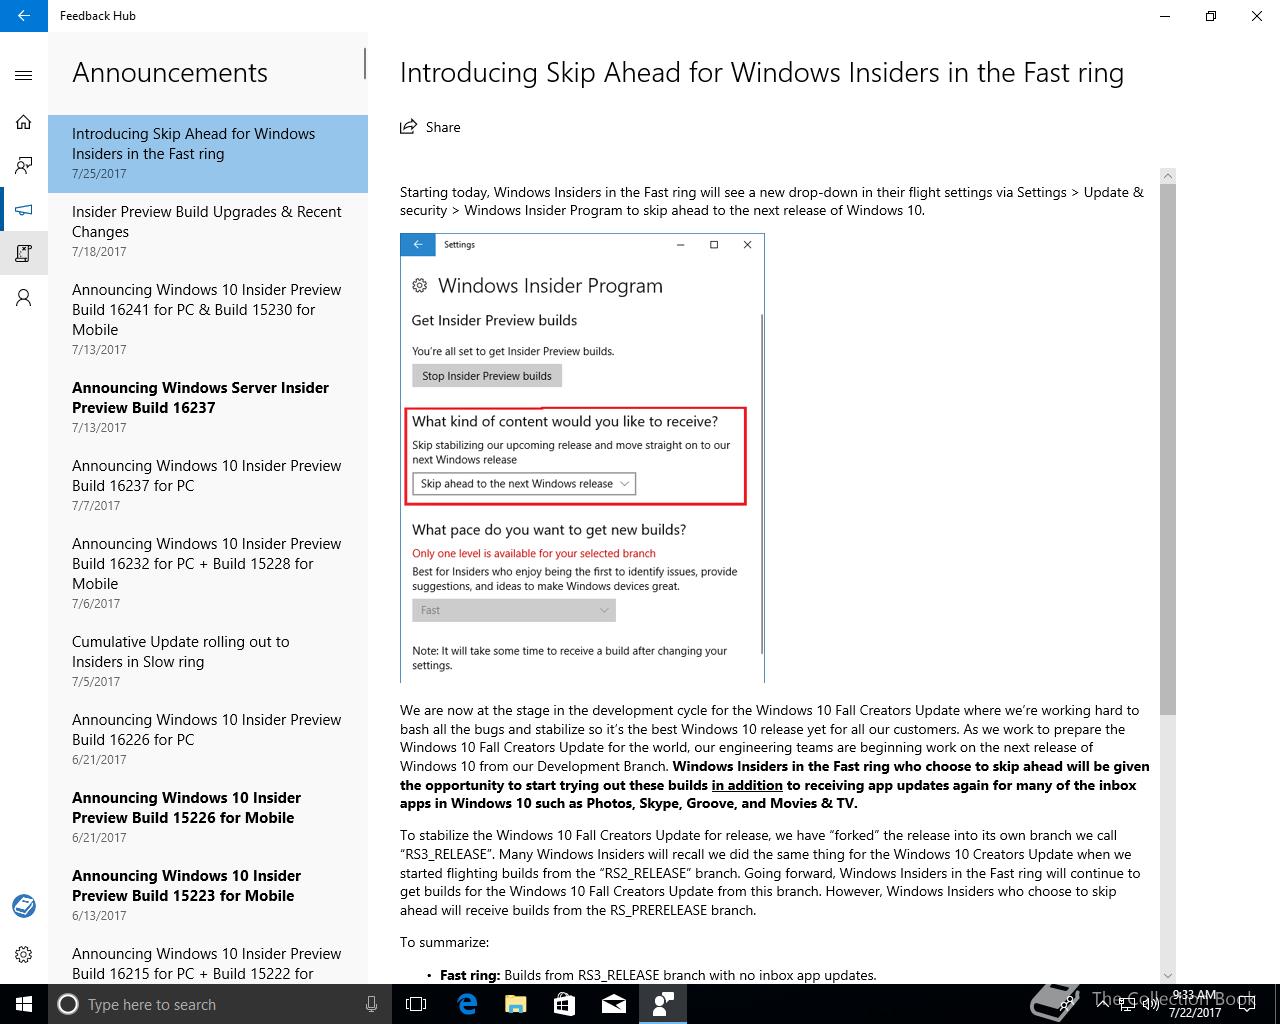Open the Store from the taskbar
This screenshot has width=1280, height=1024.
tap(564, 1004)
